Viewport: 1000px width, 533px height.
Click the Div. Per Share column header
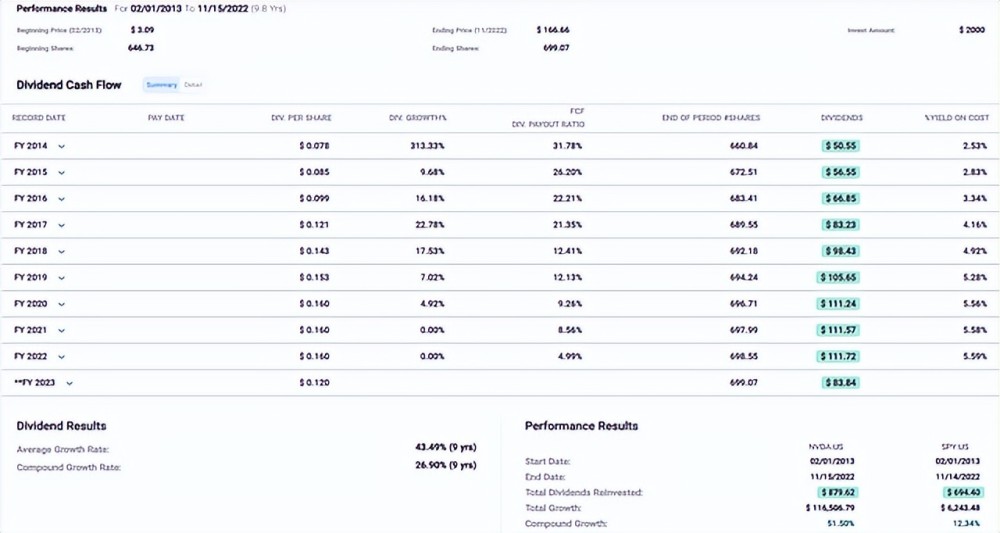(x=301, y=118)
